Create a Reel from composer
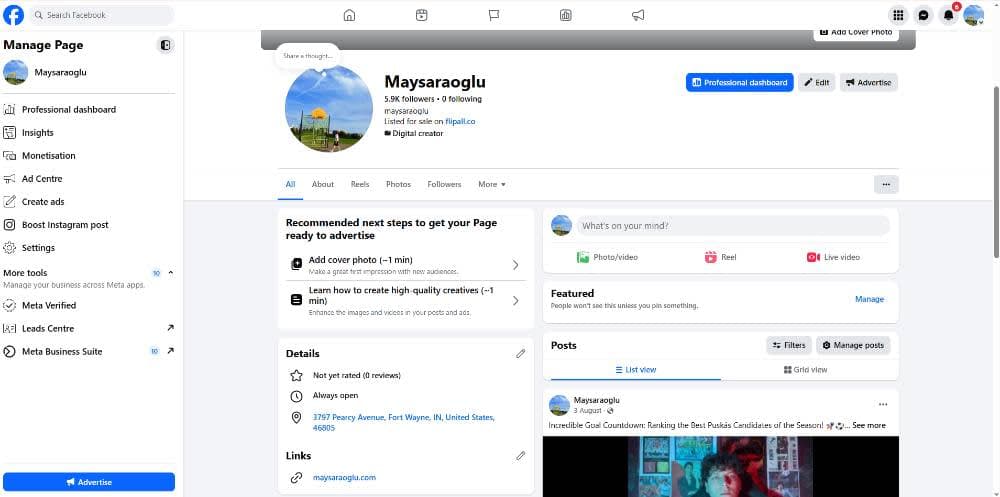 [x=720, y=257]
